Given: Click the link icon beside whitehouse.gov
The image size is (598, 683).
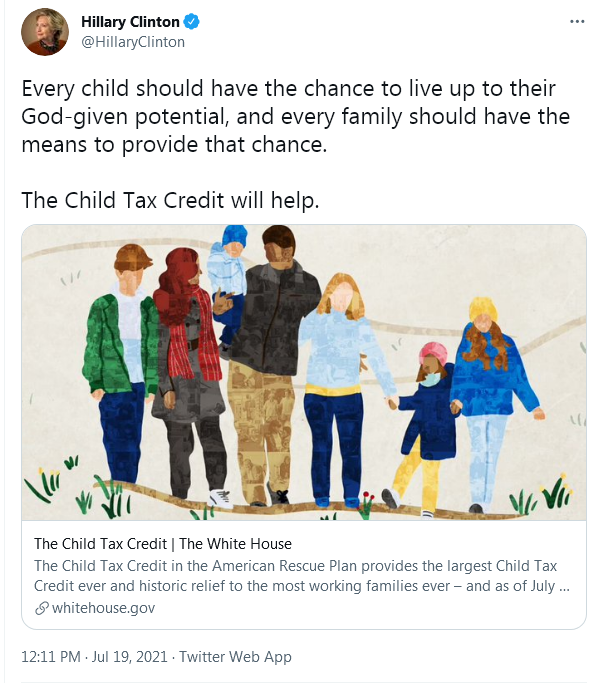Looking at the screenshot, I should click(x=41, y=608).
